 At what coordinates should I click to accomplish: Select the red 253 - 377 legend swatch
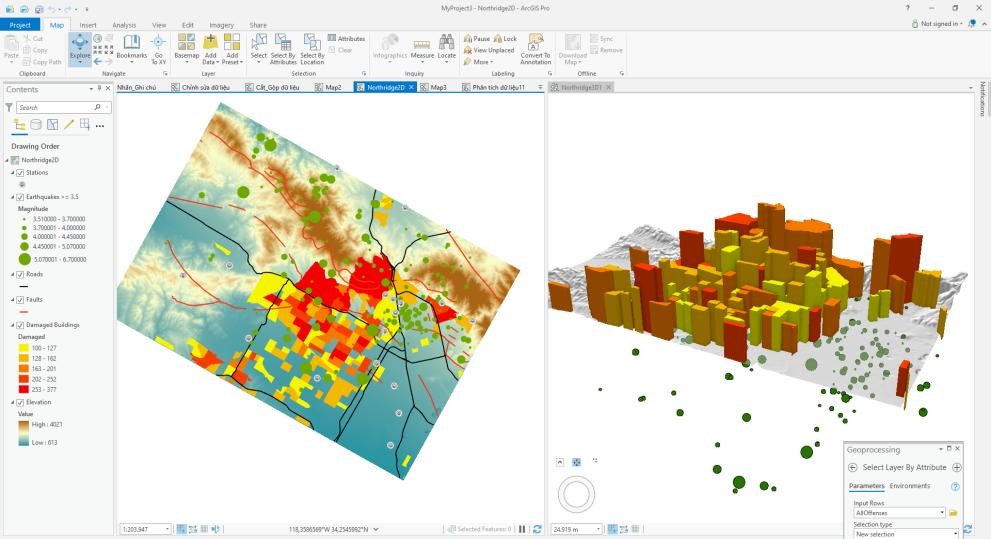click(23, 389)
